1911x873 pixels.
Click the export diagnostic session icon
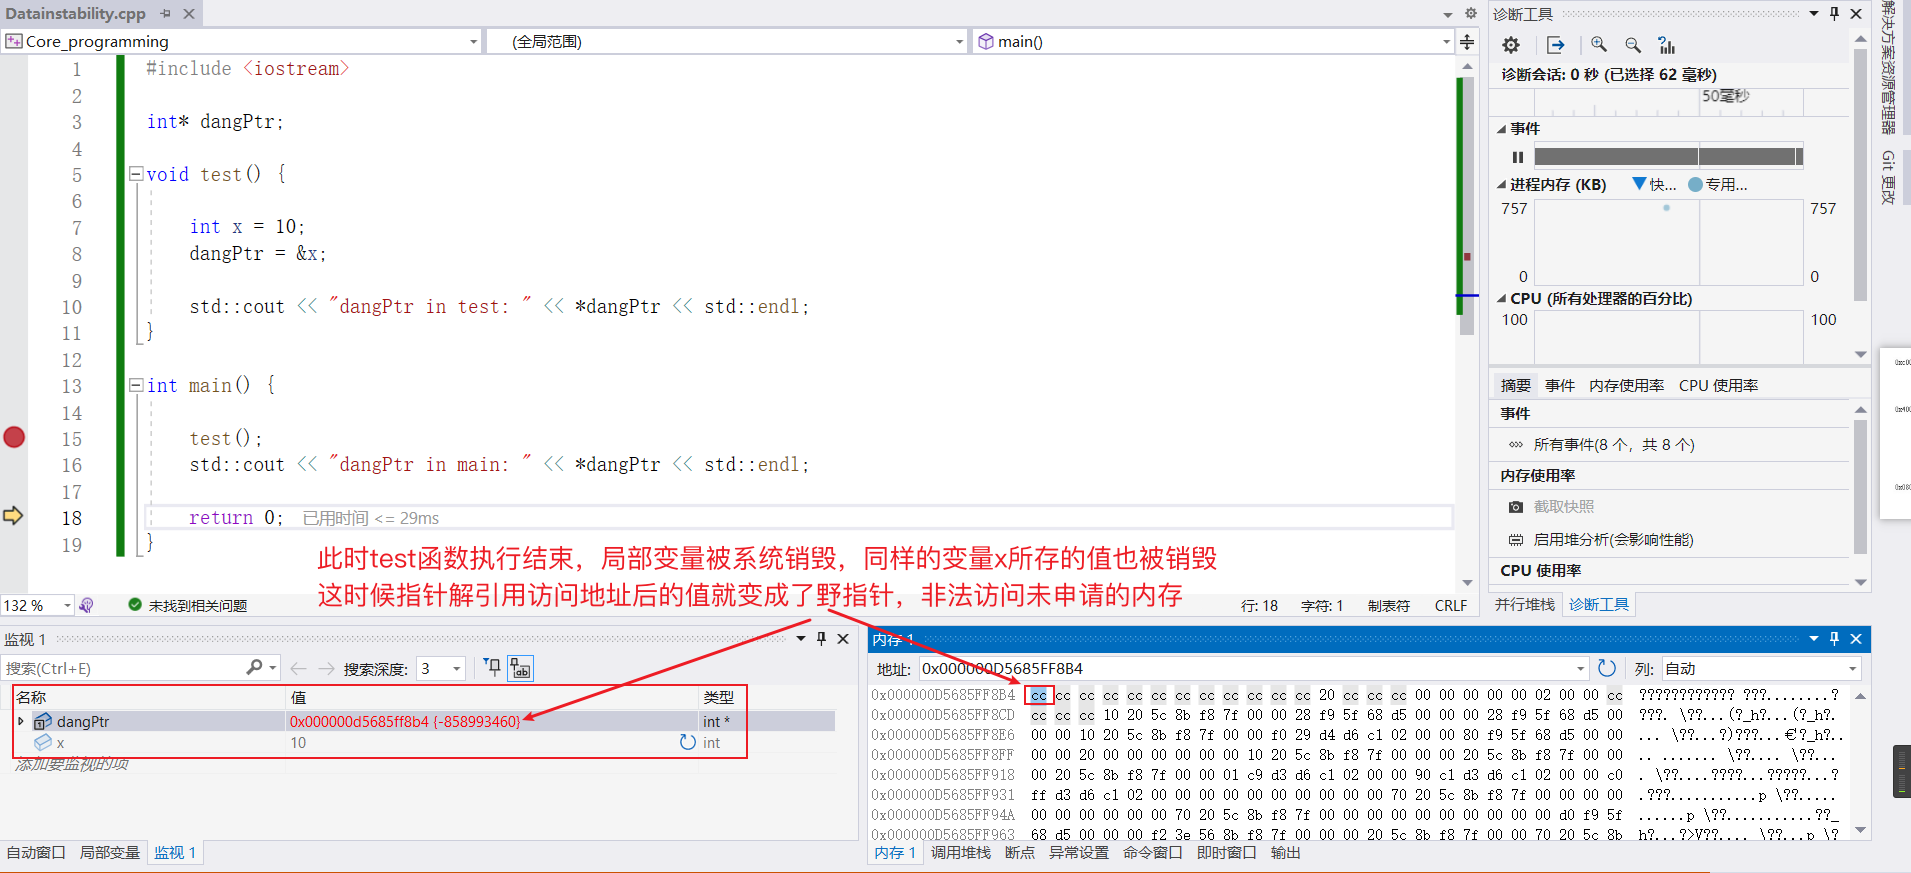click(x=1555, y=45)
